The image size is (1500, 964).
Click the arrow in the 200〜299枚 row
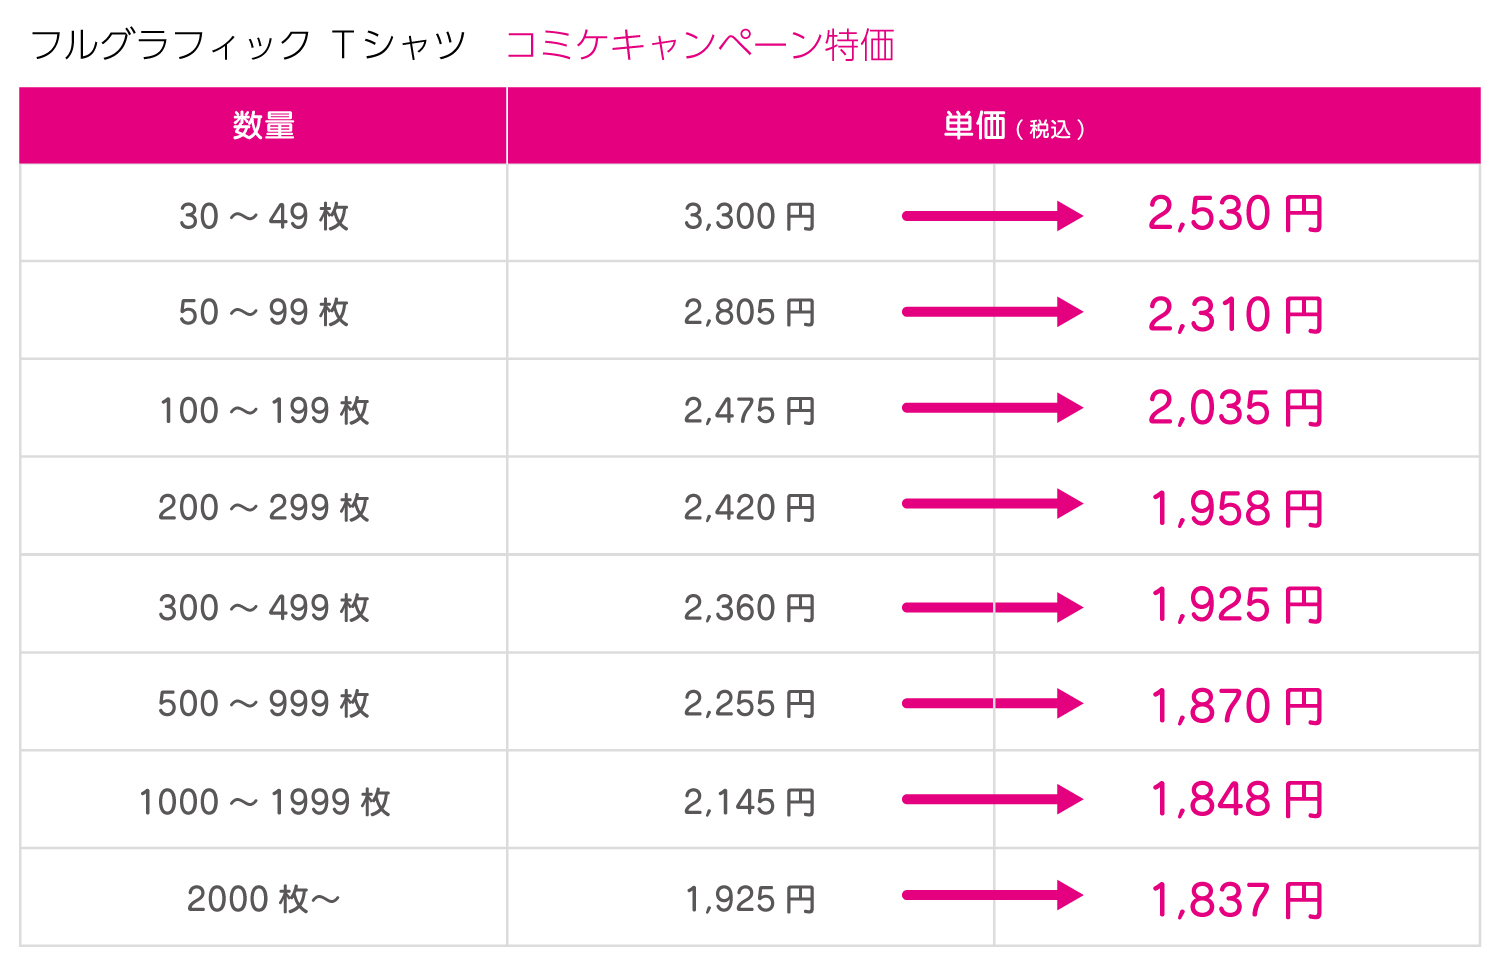(x=991, y=504)
